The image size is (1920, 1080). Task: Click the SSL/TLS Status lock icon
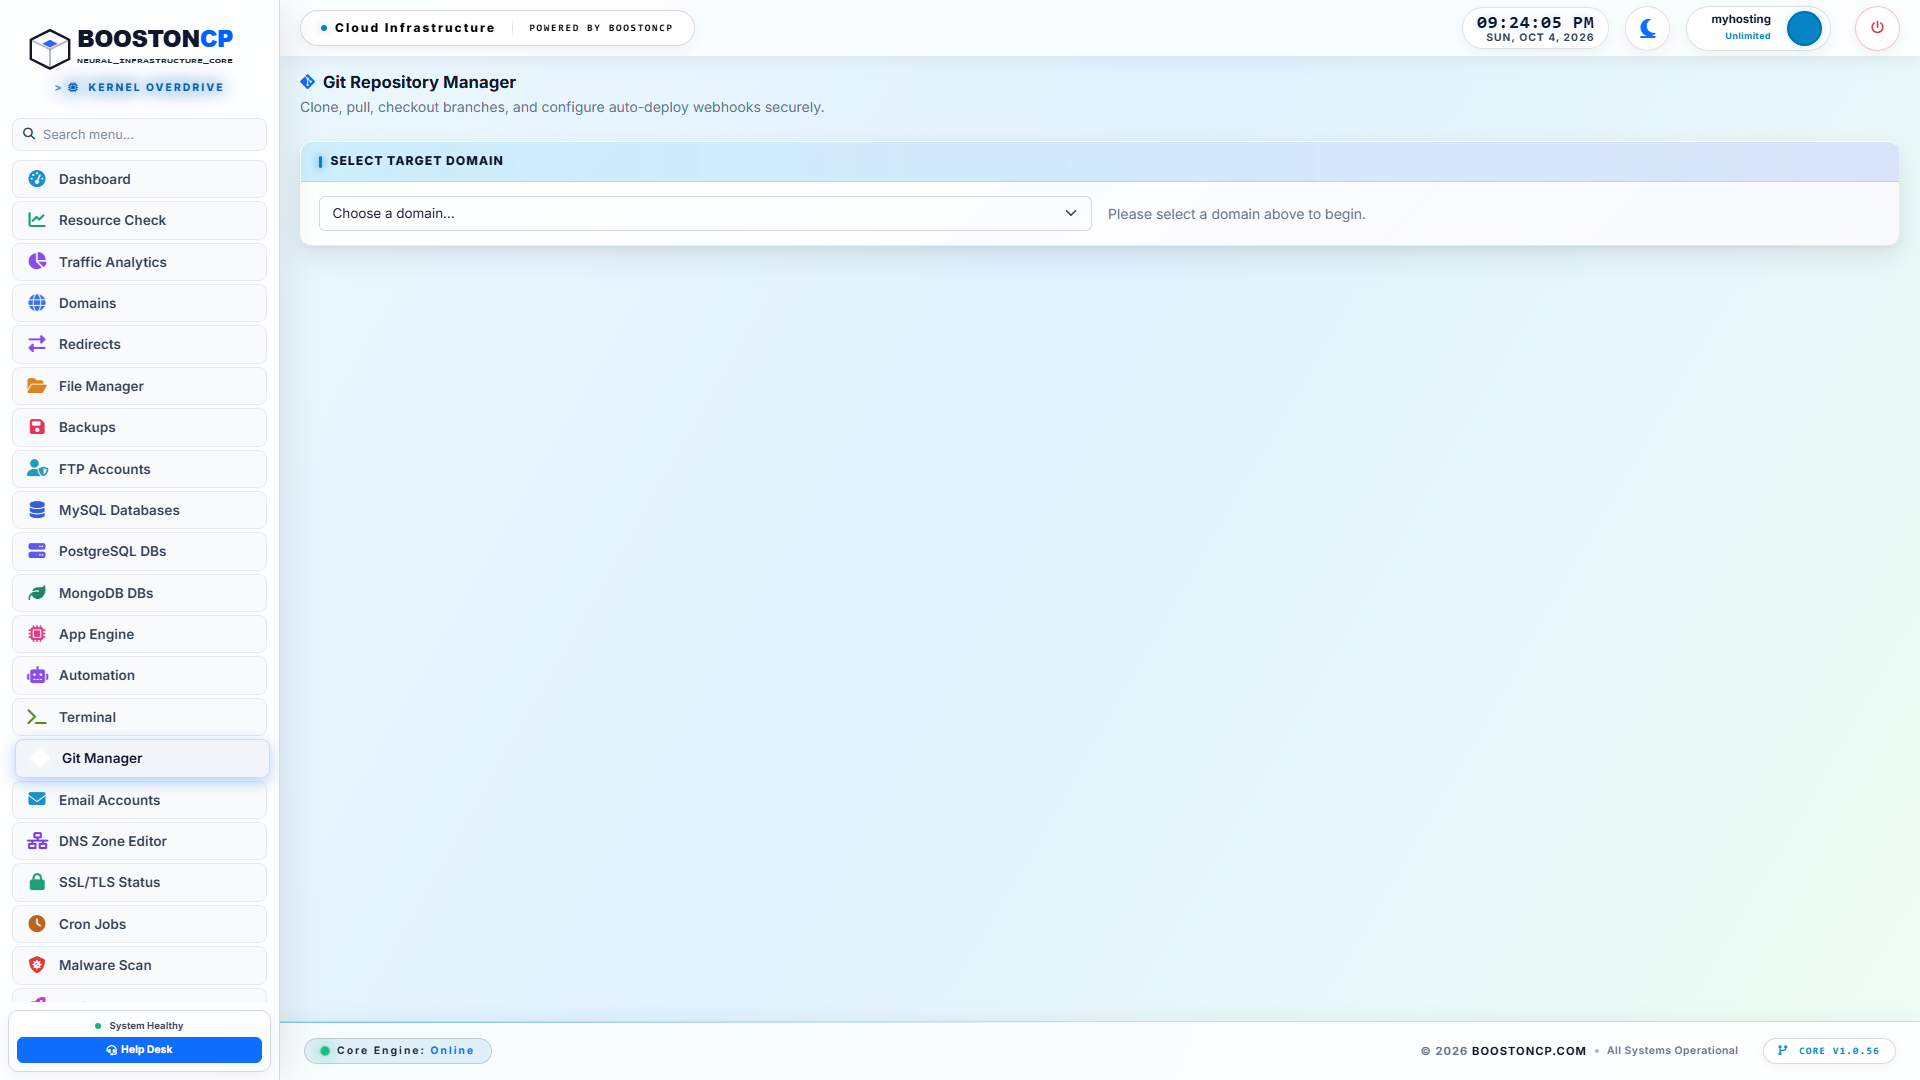[37, 882]
